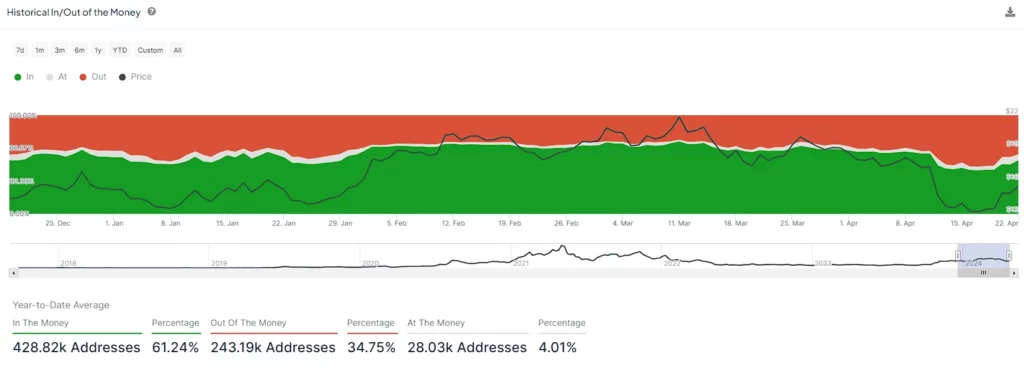Toggle the At legend series
The height and width of the screenshot is (376, 1024).
click(x=57, y=76)
